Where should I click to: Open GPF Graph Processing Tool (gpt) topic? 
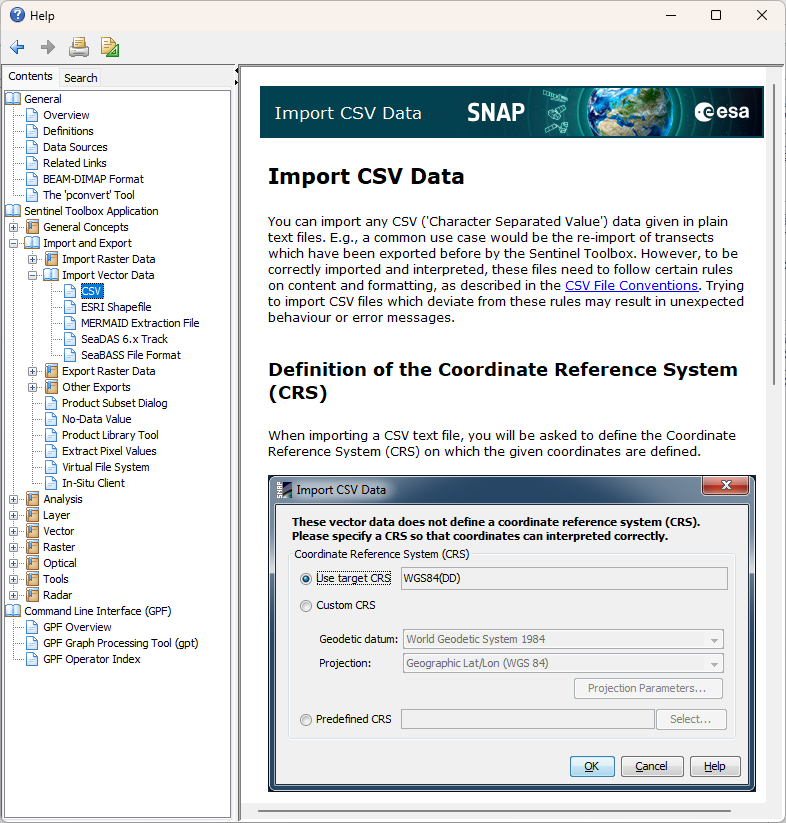tap(121, 643)
